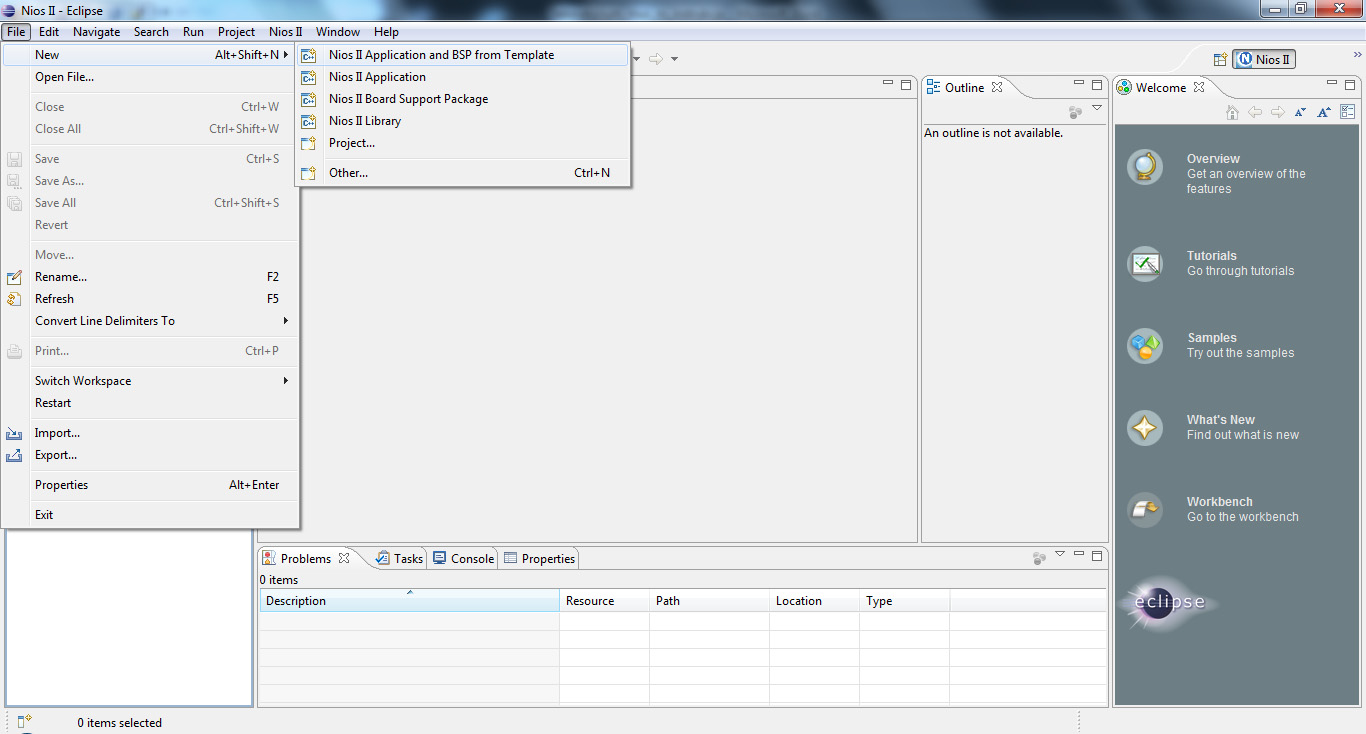Open the Navigate menu
This screenshot has height=734, width=1366.
tap(97, 32)
